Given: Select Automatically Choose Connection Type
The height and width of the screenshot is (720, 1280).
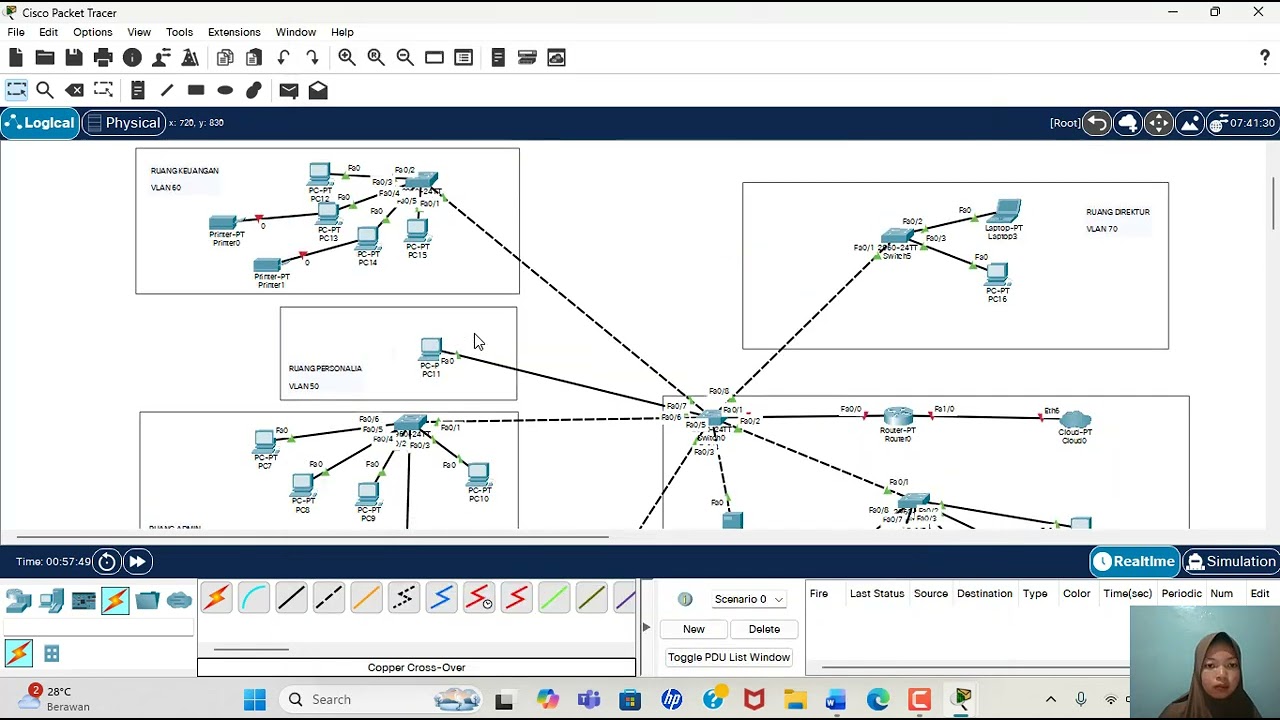Looking at the screenshot, I should click(216, 598).
